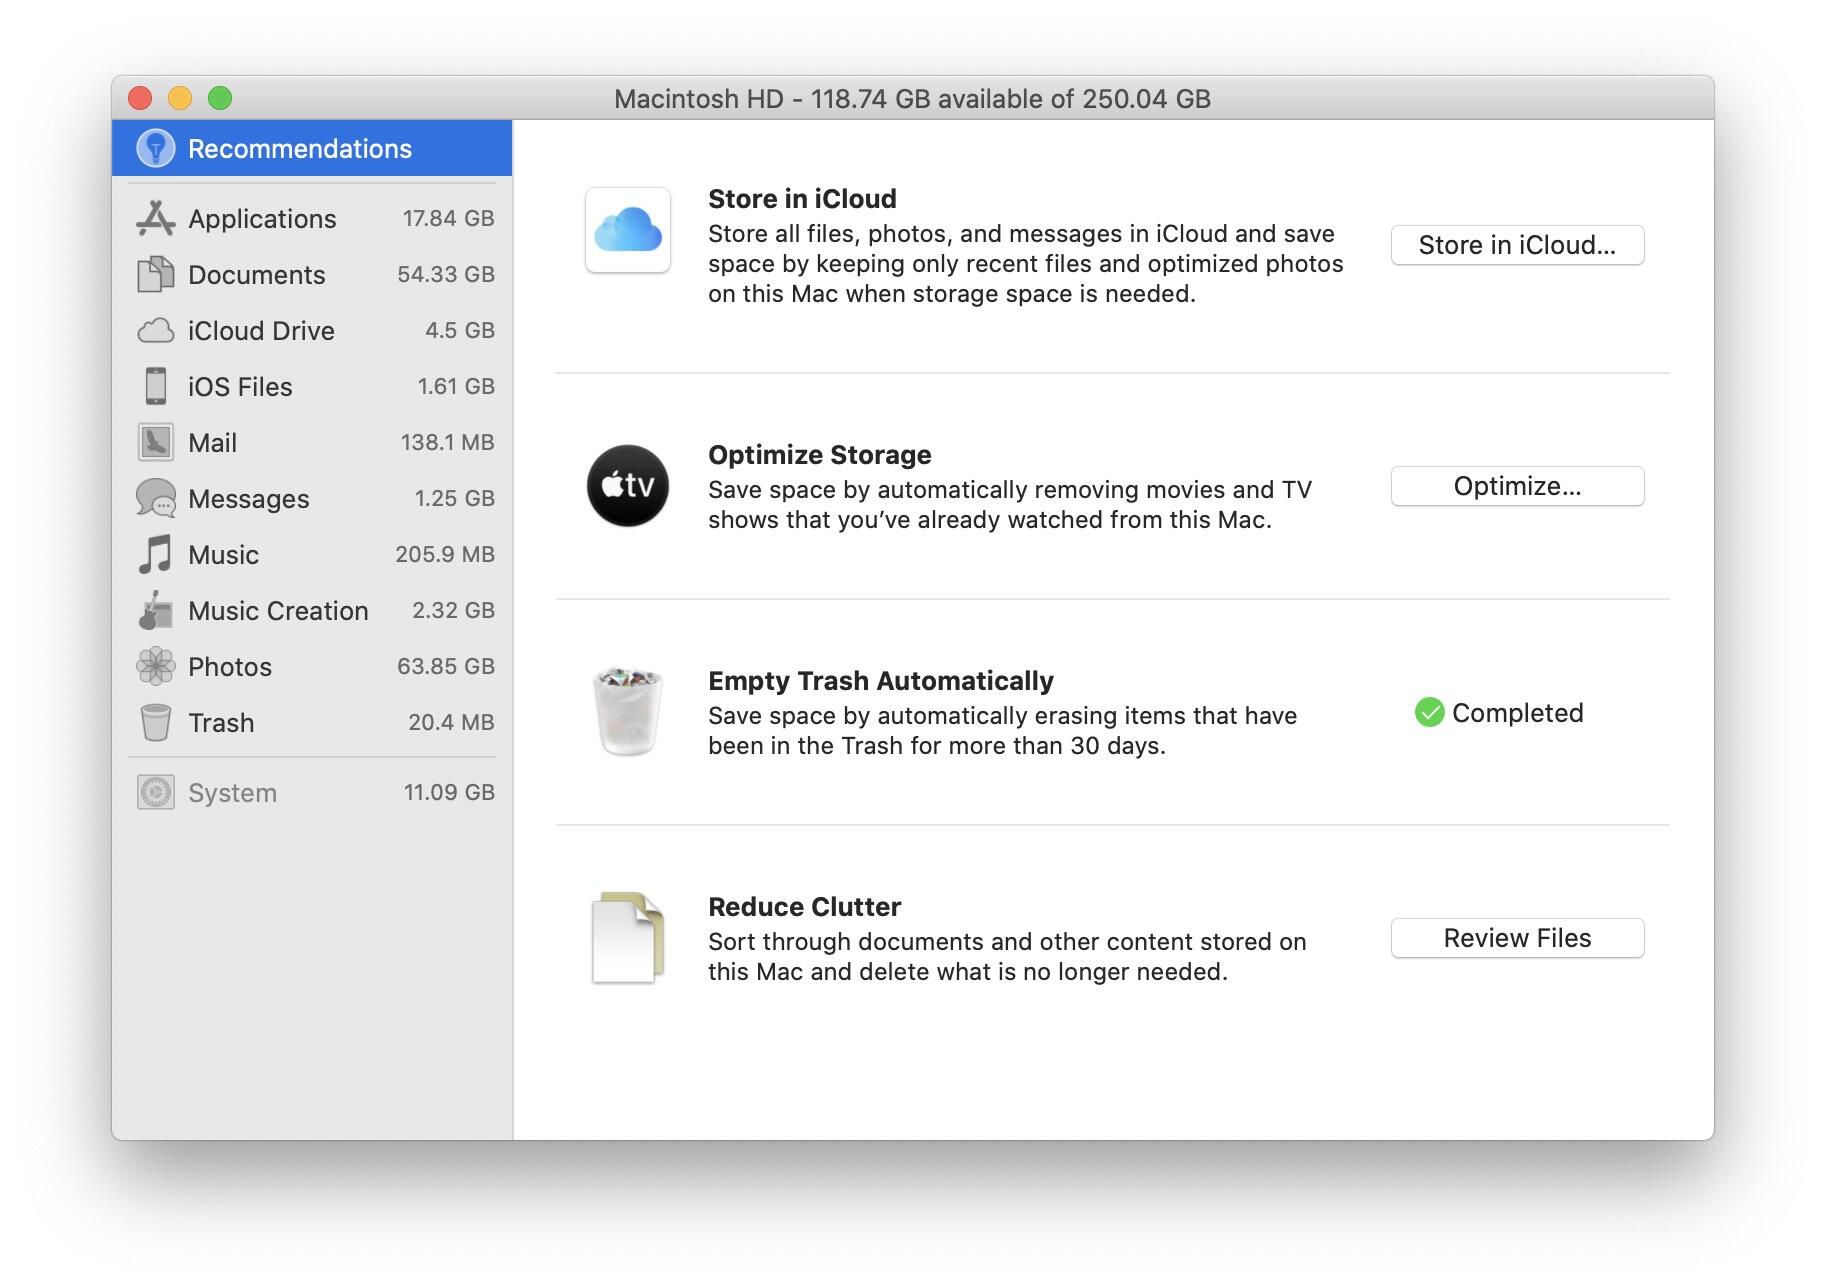The height and width of the screenshot is (1288, 1826).
Task: Select the Photos category
Action: (312, 666)
